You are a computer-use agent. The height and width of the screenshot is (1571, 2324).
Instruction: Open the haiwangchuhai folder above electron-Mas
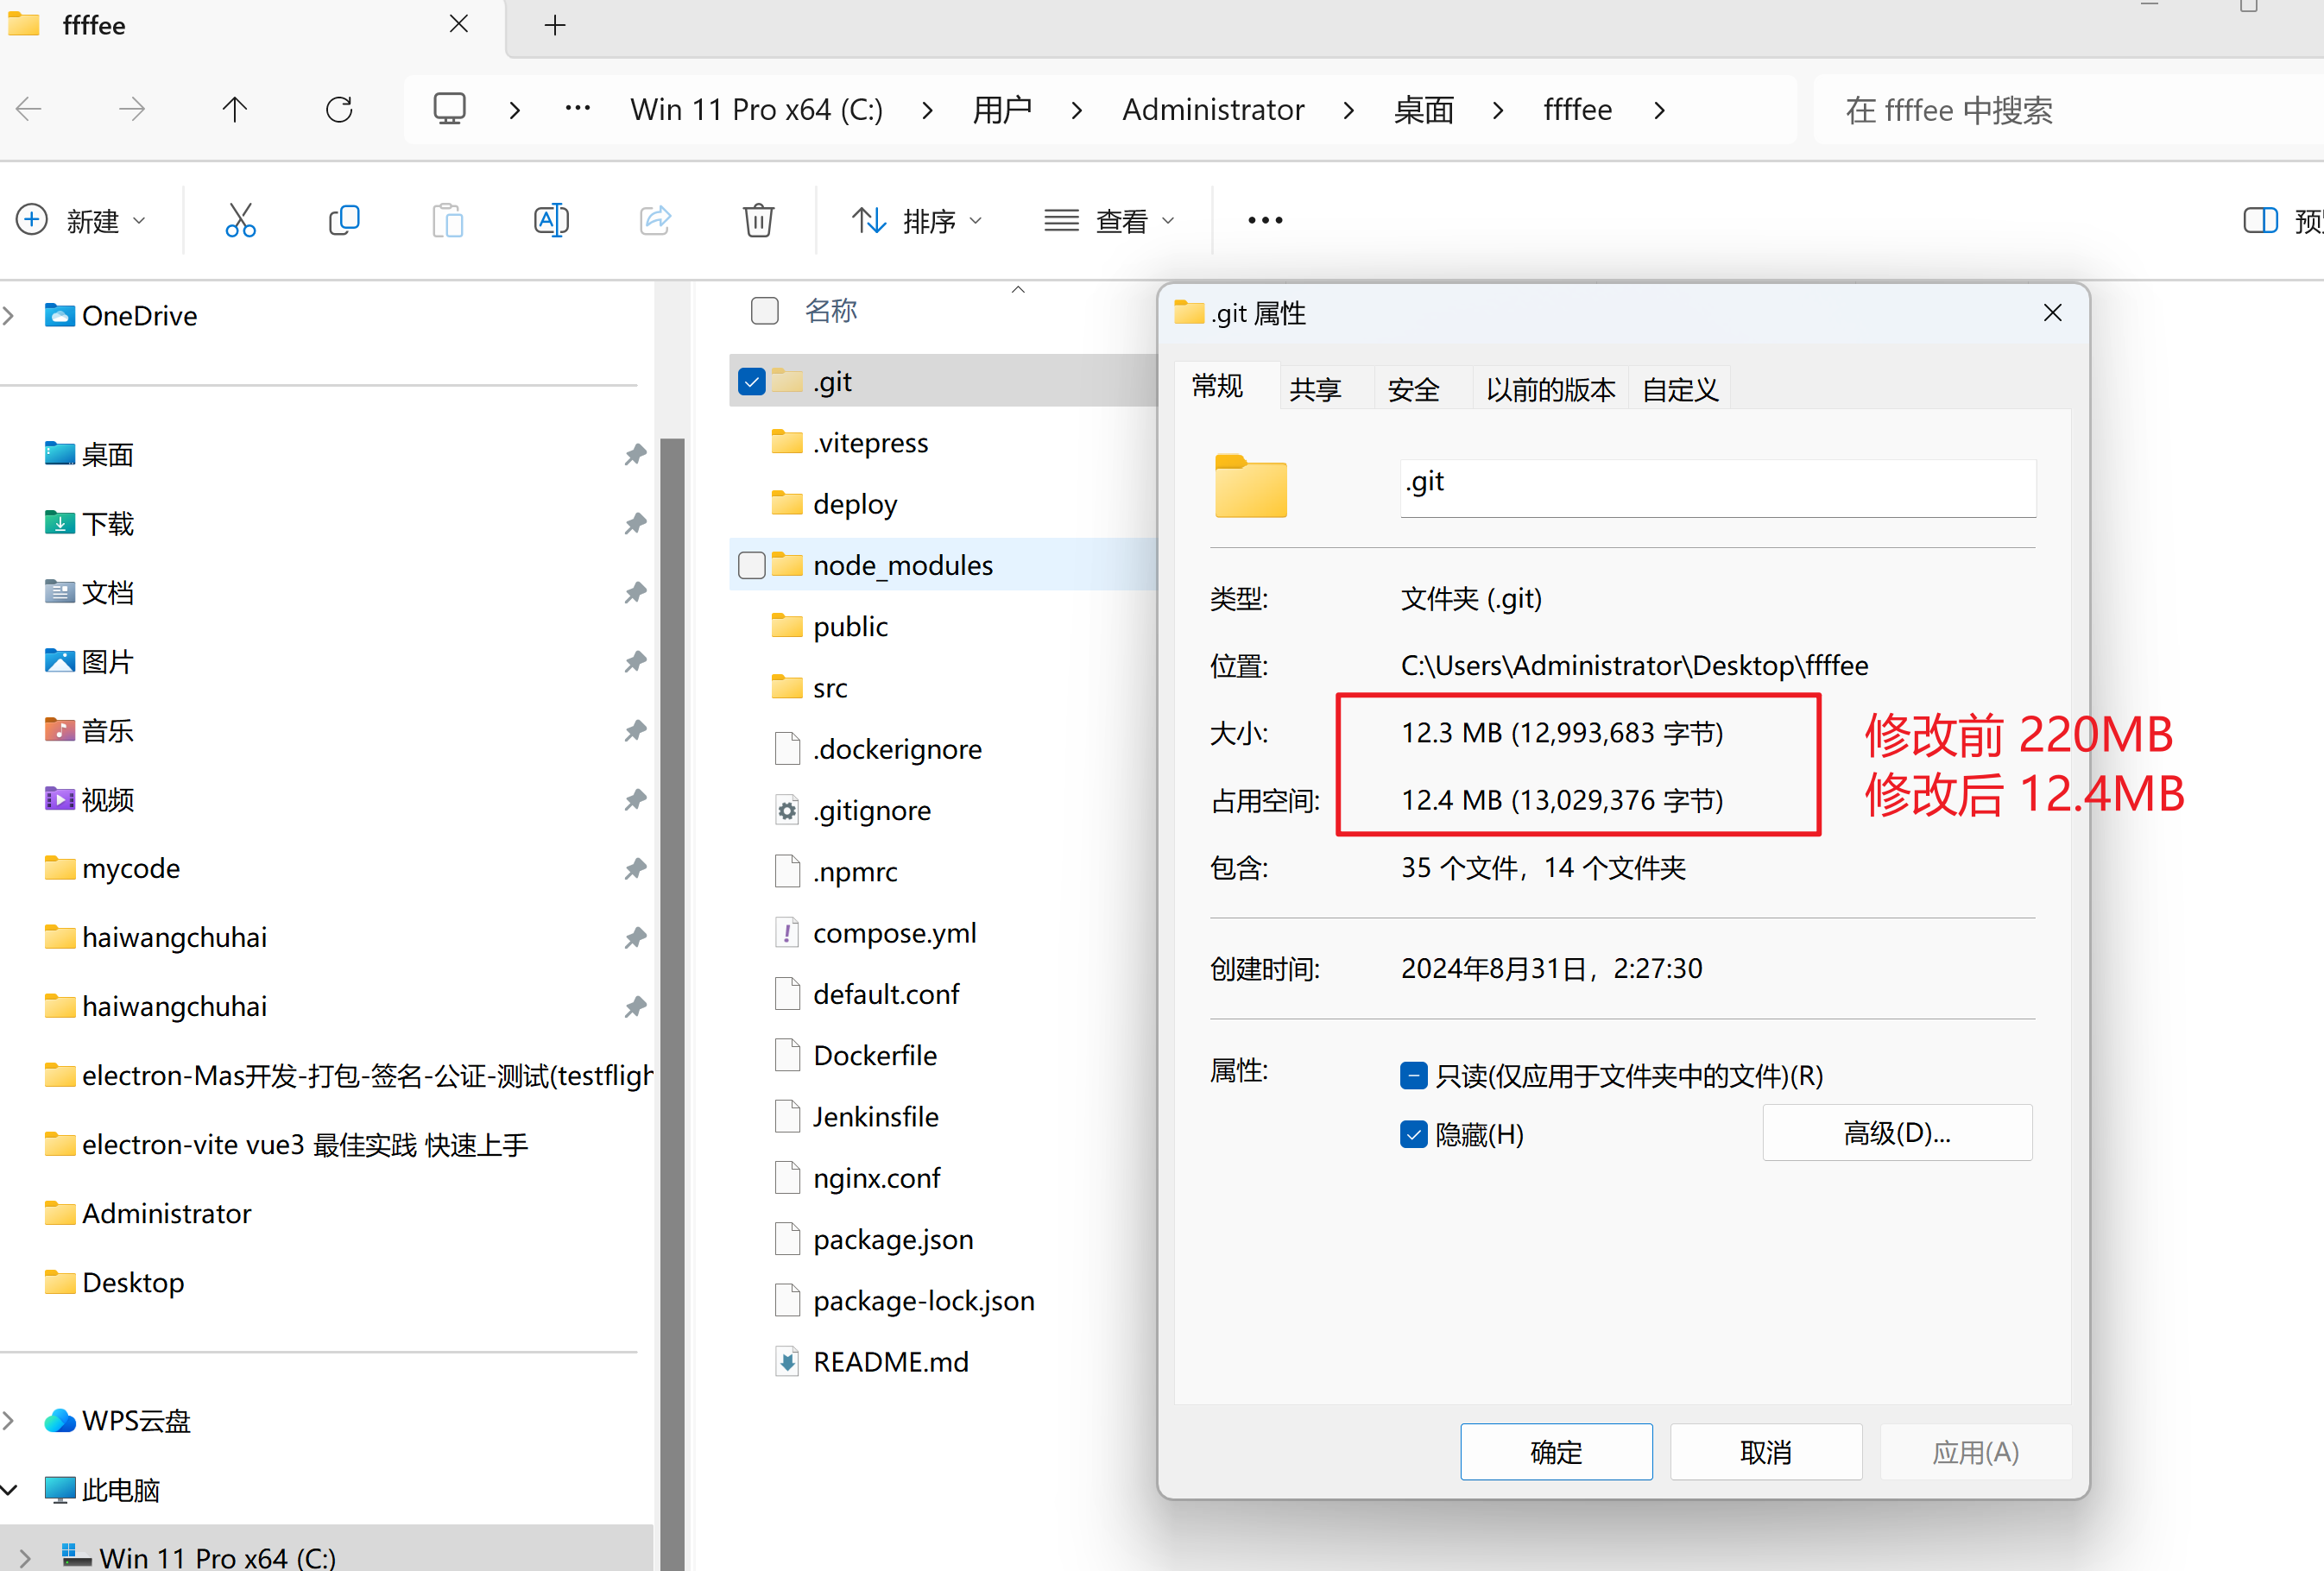156,1006
